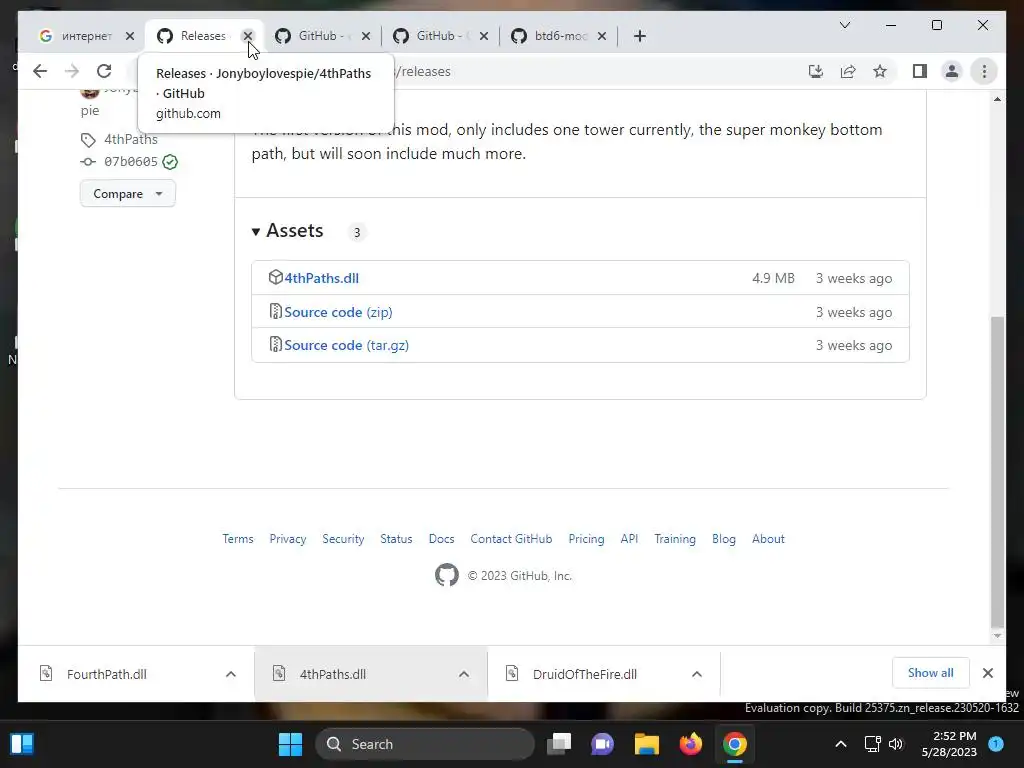Open File Explorer from taskbar
Image resolution: width=1024 pixels, height=768 pixels.
647,744
